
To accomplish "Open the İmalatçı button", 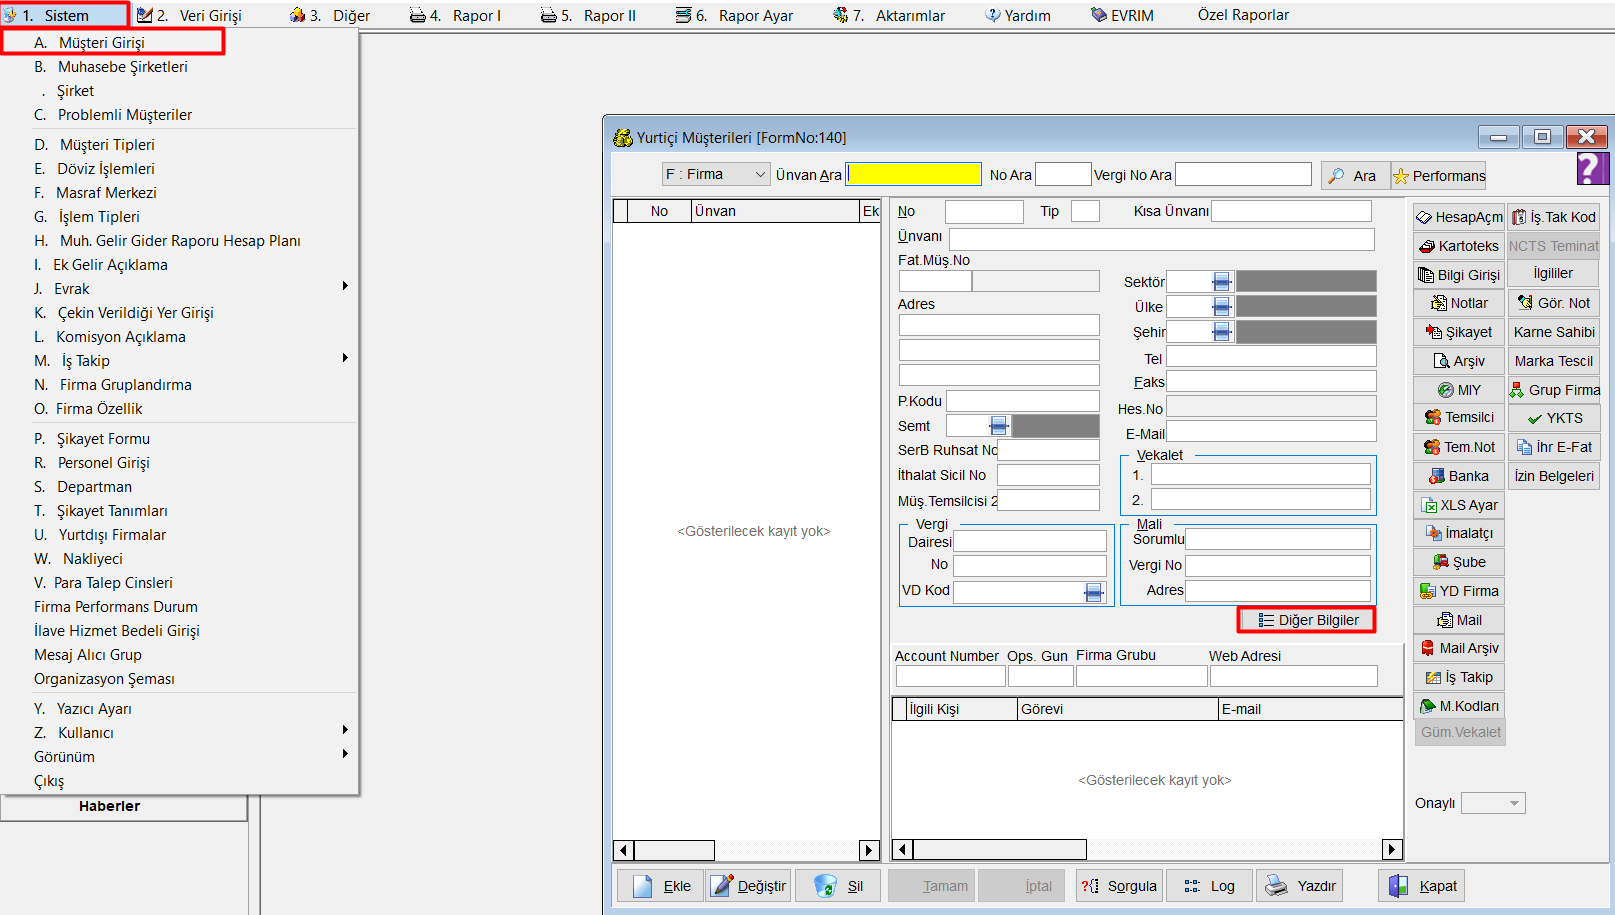I will [x=1459, y=533].
